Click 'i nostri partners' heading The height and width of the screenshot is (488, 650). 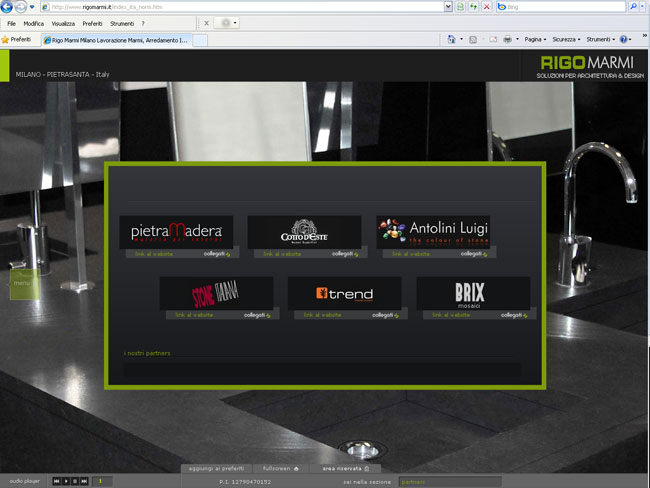point(147,353)
